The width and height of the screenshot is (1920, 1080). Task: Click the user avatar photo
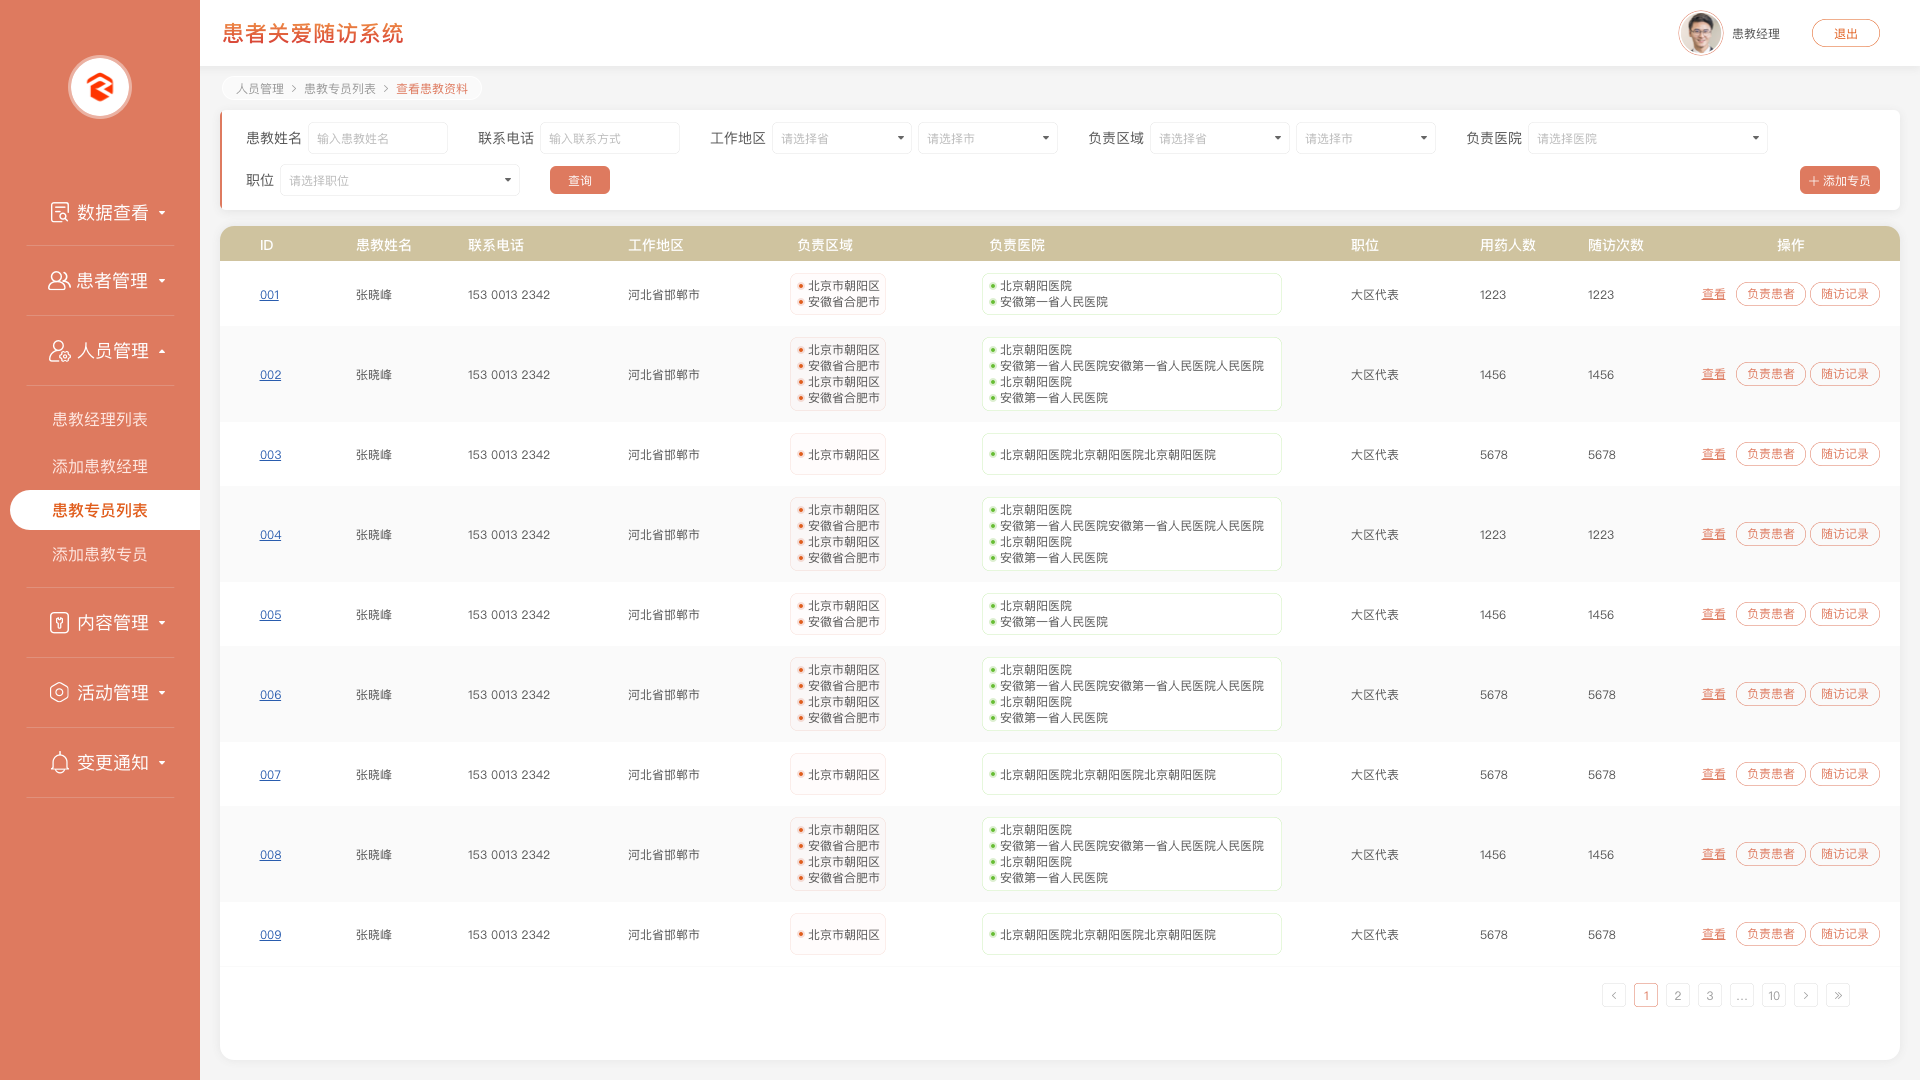[1700, 33]
